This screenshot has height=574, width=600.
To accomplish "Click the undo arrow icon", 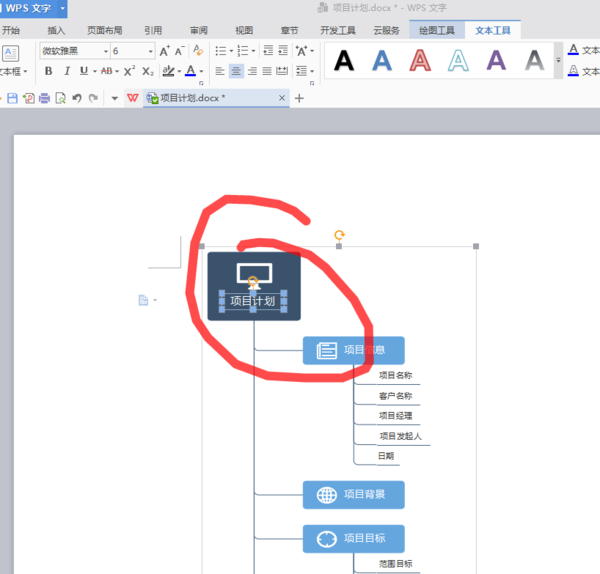I will 77,98.
